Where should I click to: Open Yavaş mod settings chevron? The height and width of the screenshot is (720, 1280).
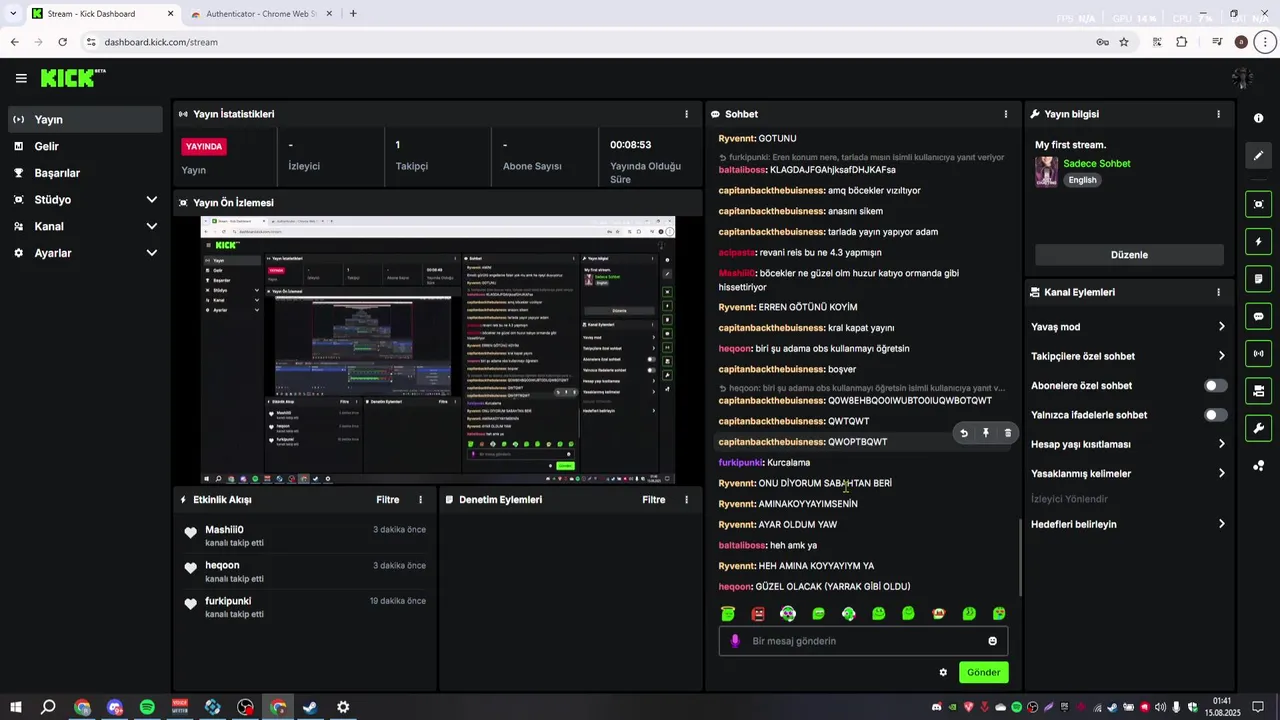(1221, 327)
